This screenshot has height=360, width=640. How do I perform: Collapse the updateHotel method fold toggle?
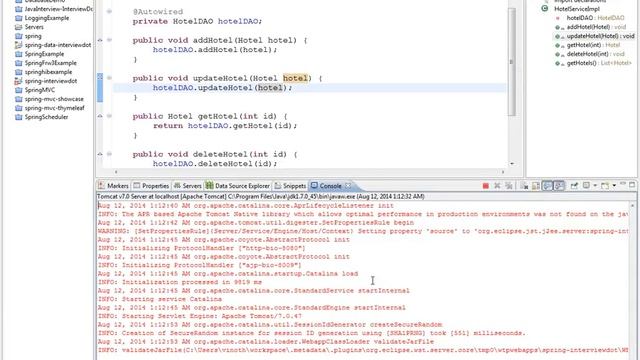pyautogui.click(x=109, y=78)
